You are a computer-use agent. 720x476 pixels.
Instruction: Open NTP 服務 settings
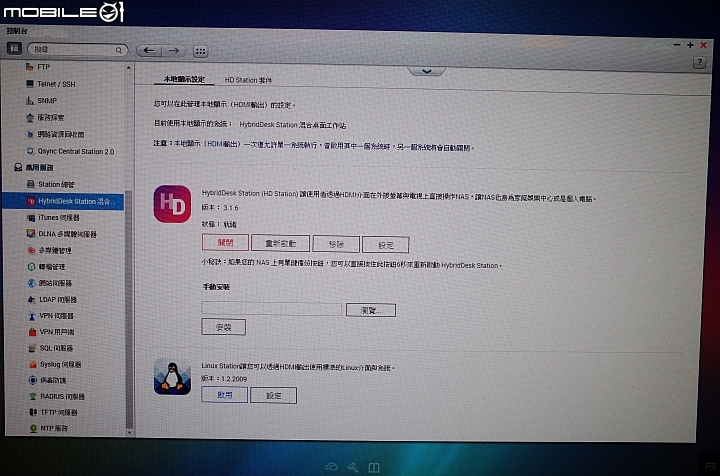pos(49,428)
